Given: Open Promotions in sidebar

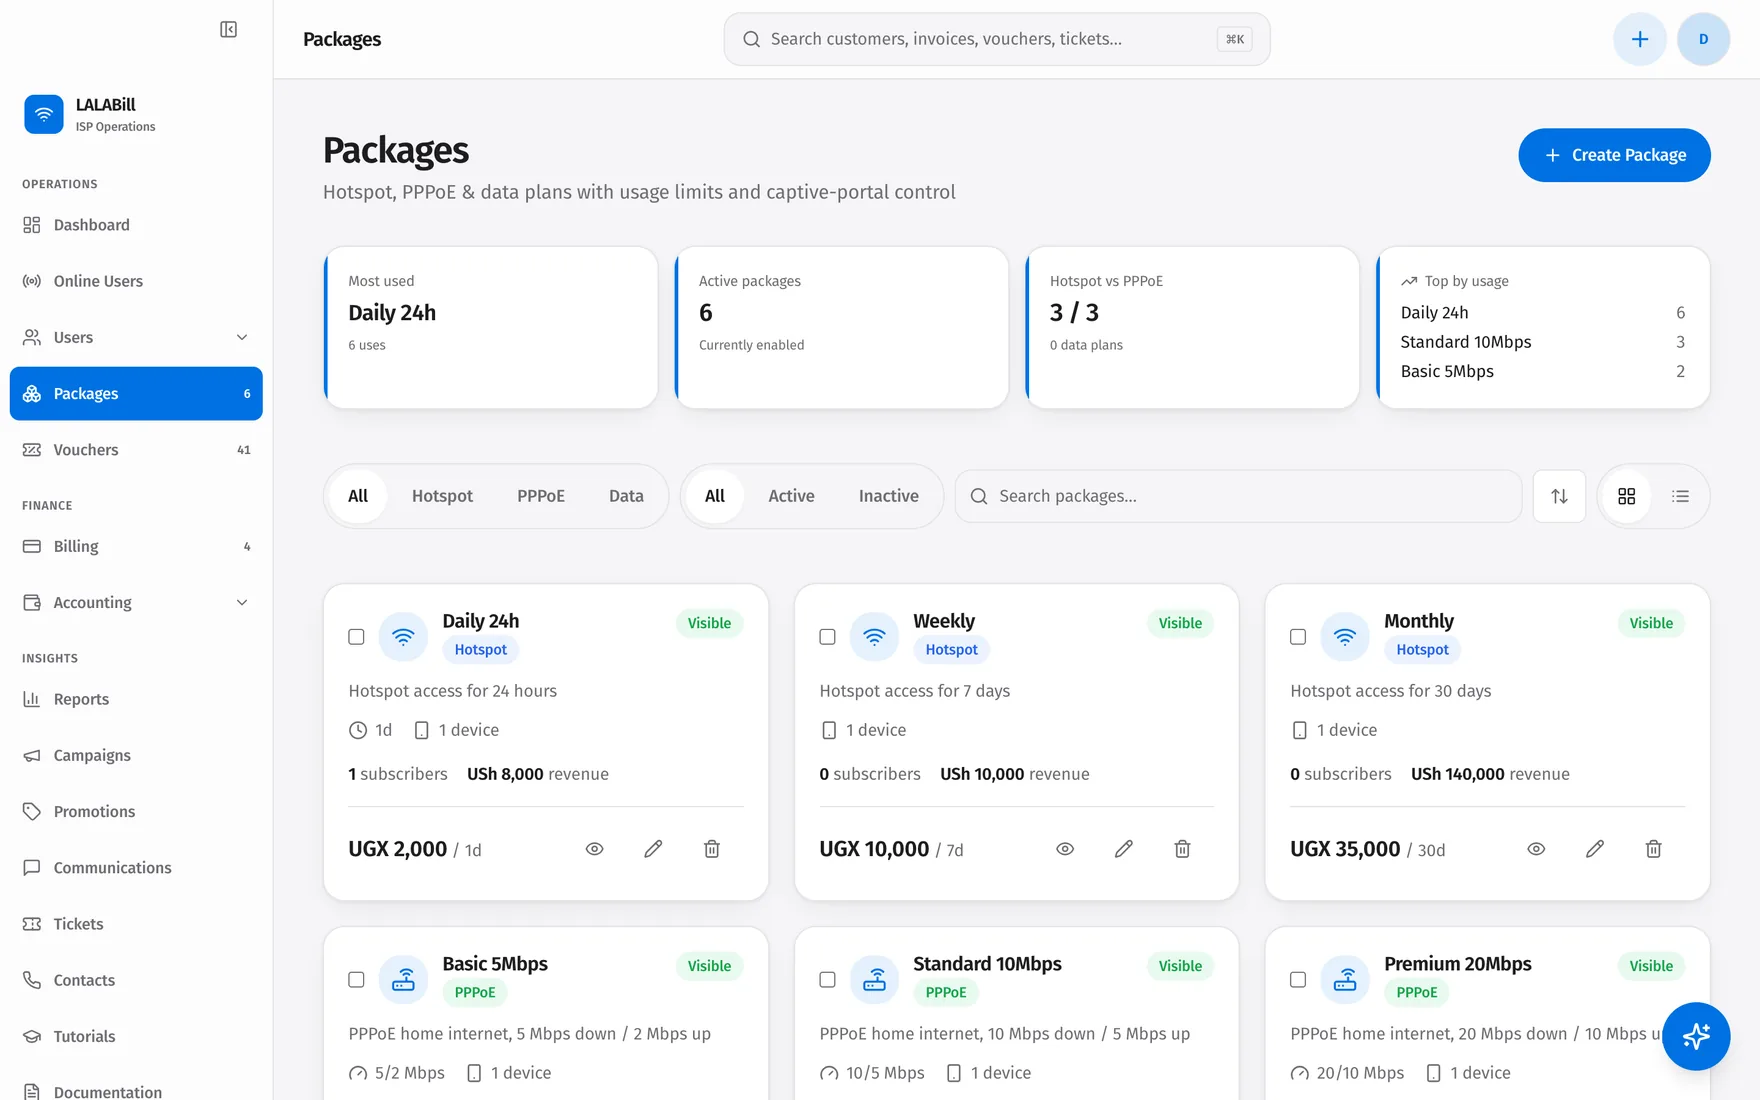Looking at the screenshot, I should [x=136, y=811].
